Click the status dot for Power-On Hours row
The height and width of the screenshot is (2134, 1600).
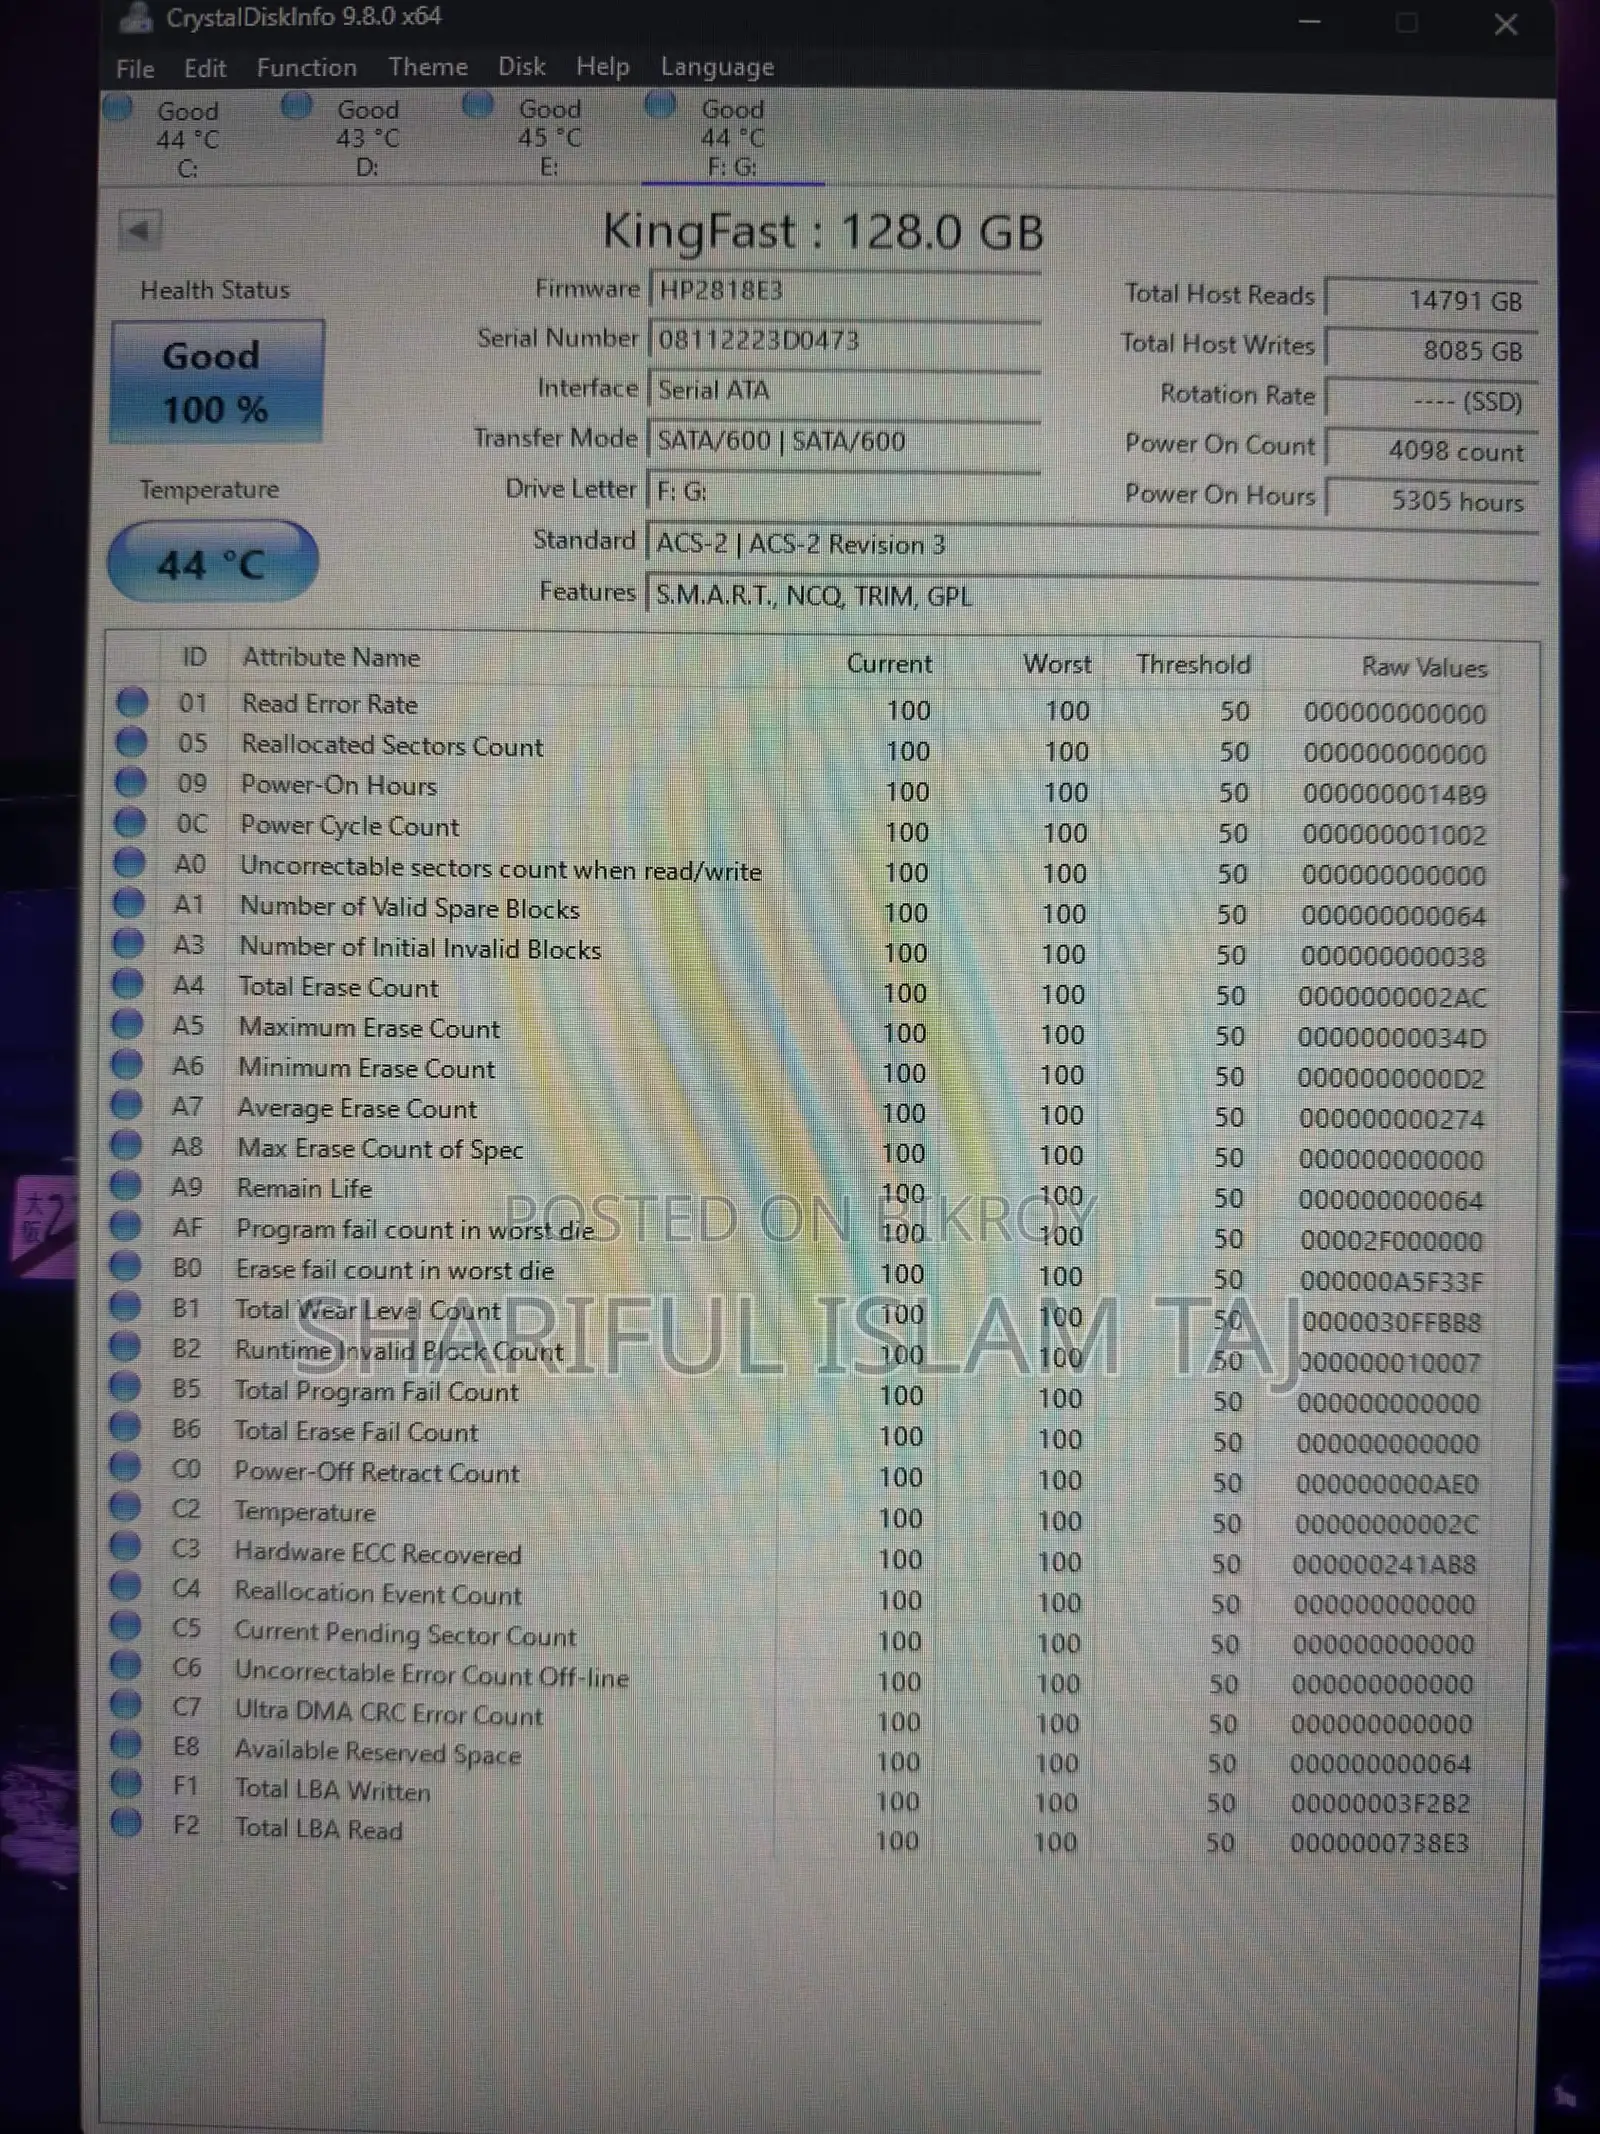[x=131, y=782]
